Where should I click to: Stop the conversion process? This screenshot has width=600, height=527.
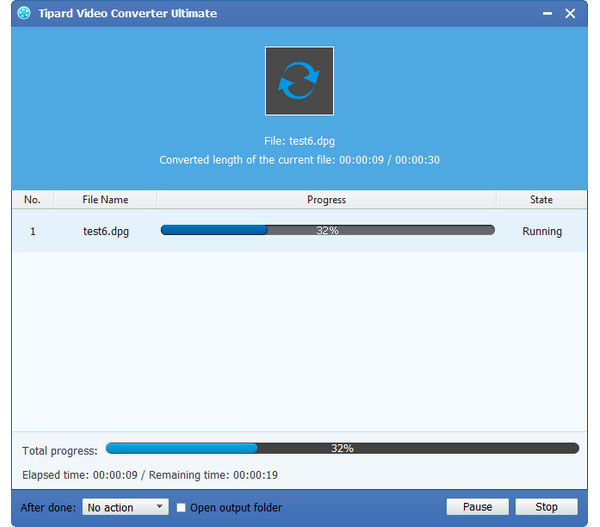[x=546, y=507]
